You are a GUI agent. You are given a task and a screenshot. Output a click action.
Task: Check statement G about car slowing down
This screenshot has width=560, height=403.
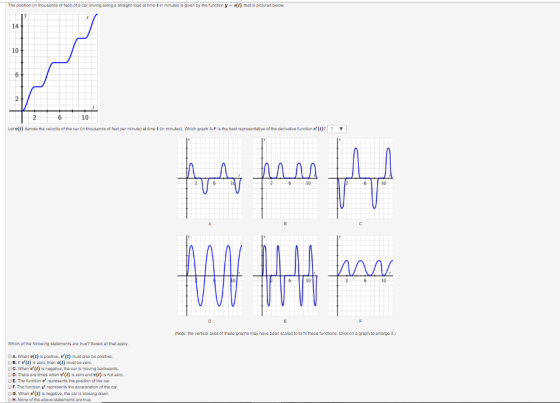click(x=10, y=393)
